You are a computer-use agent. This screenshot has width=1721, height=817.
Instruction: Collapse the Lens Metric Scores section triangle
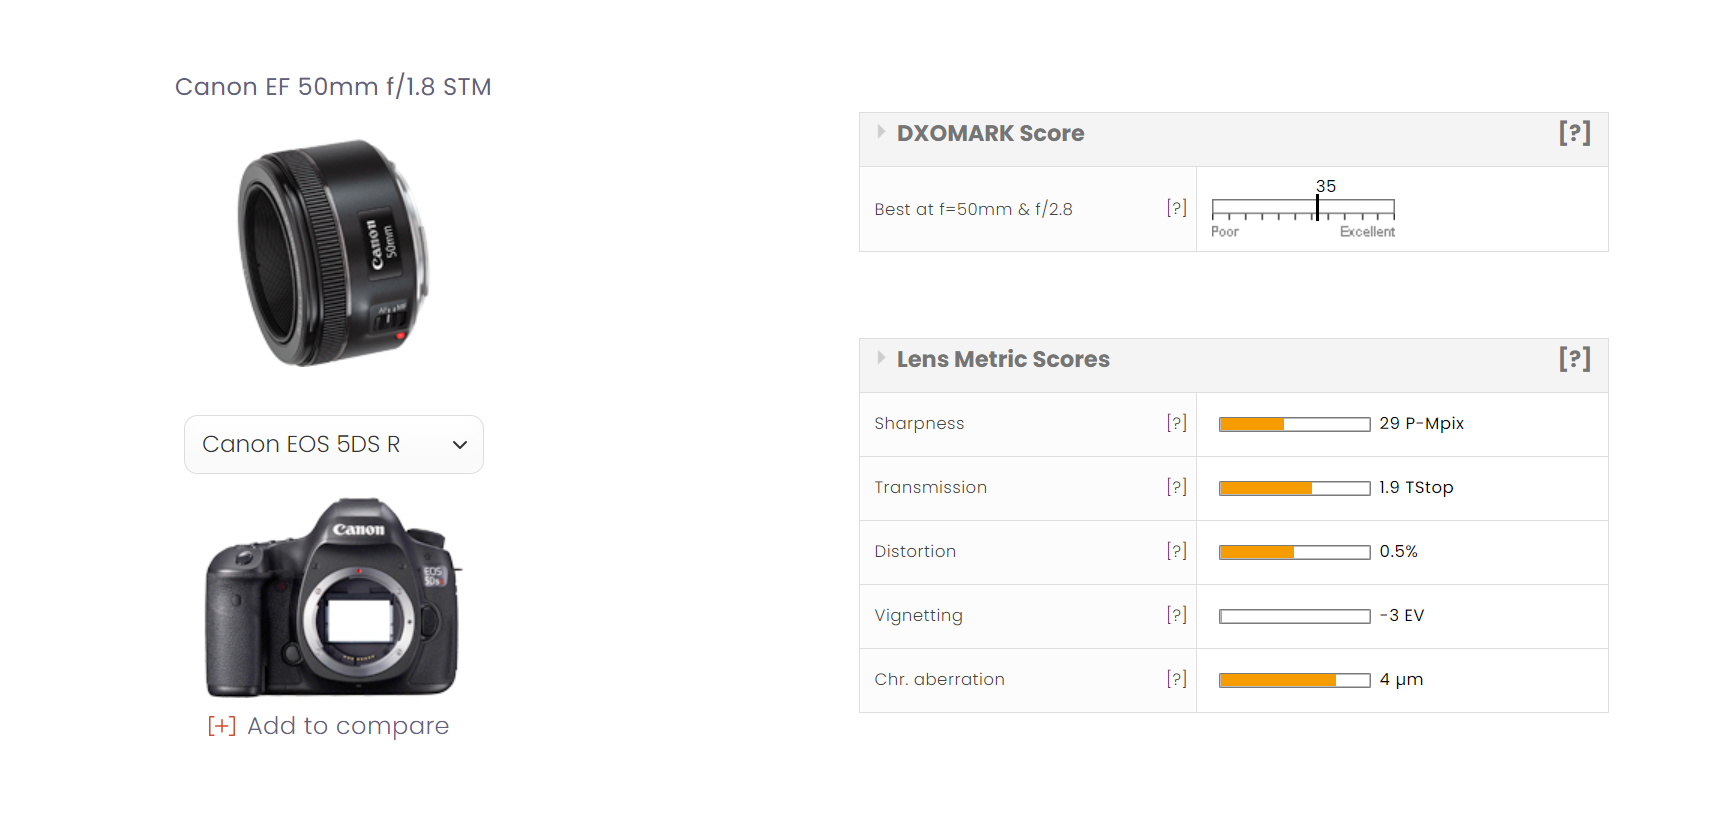881,358
